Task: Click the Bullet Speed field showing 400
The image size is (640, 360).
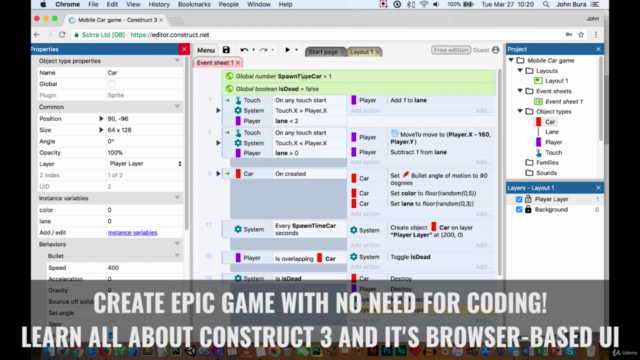Action: click(144, 268)
